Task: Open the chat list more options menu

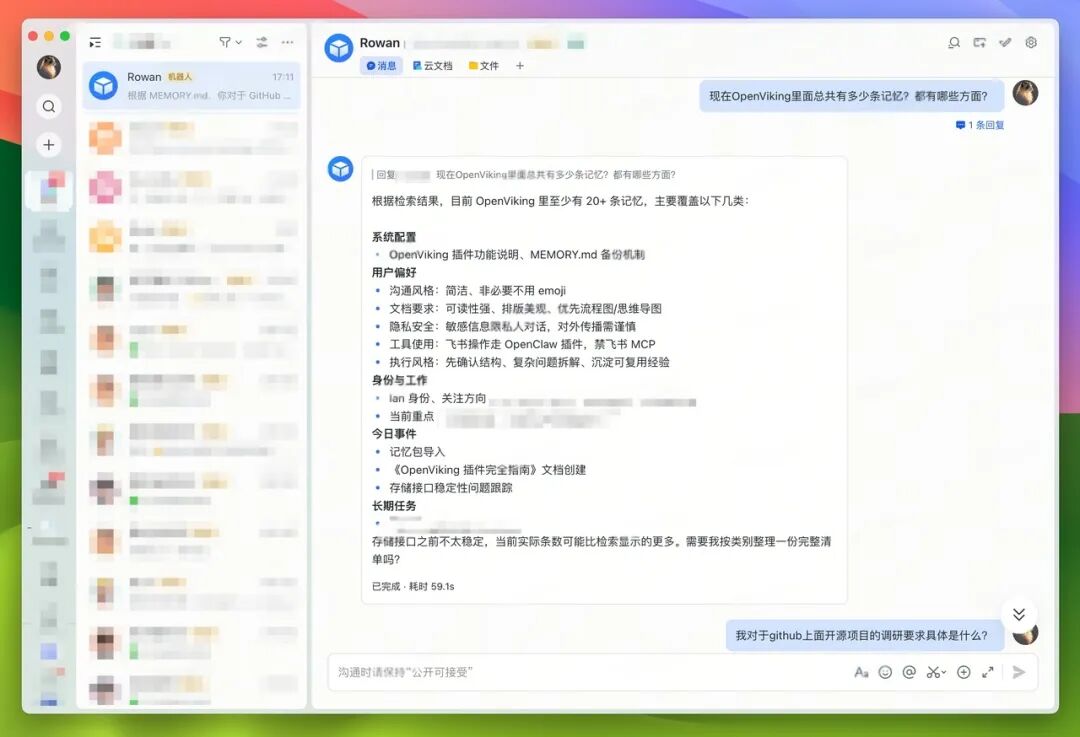Action: [287, 43]
